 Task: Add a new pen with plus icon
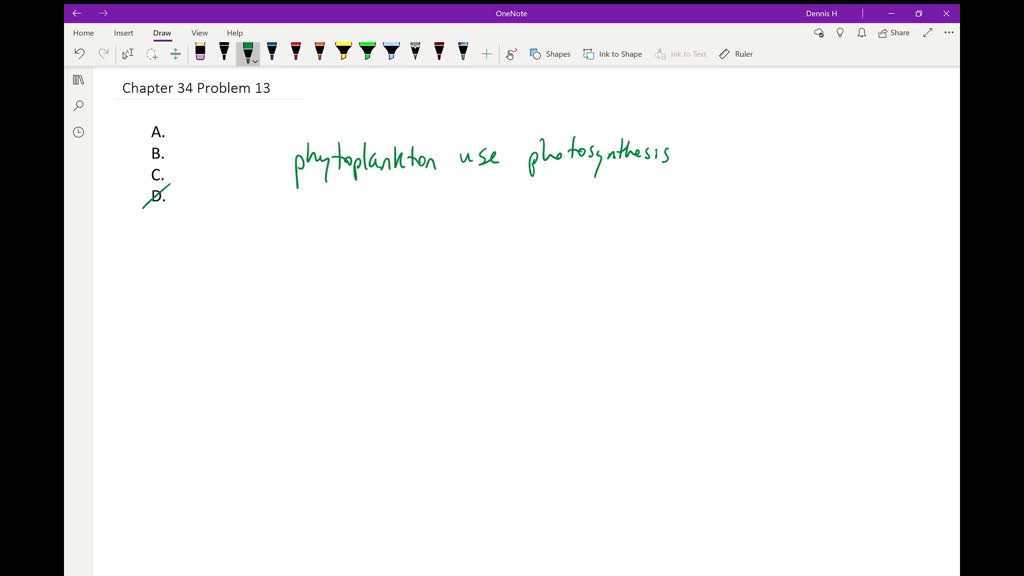(x=487, y=54)
